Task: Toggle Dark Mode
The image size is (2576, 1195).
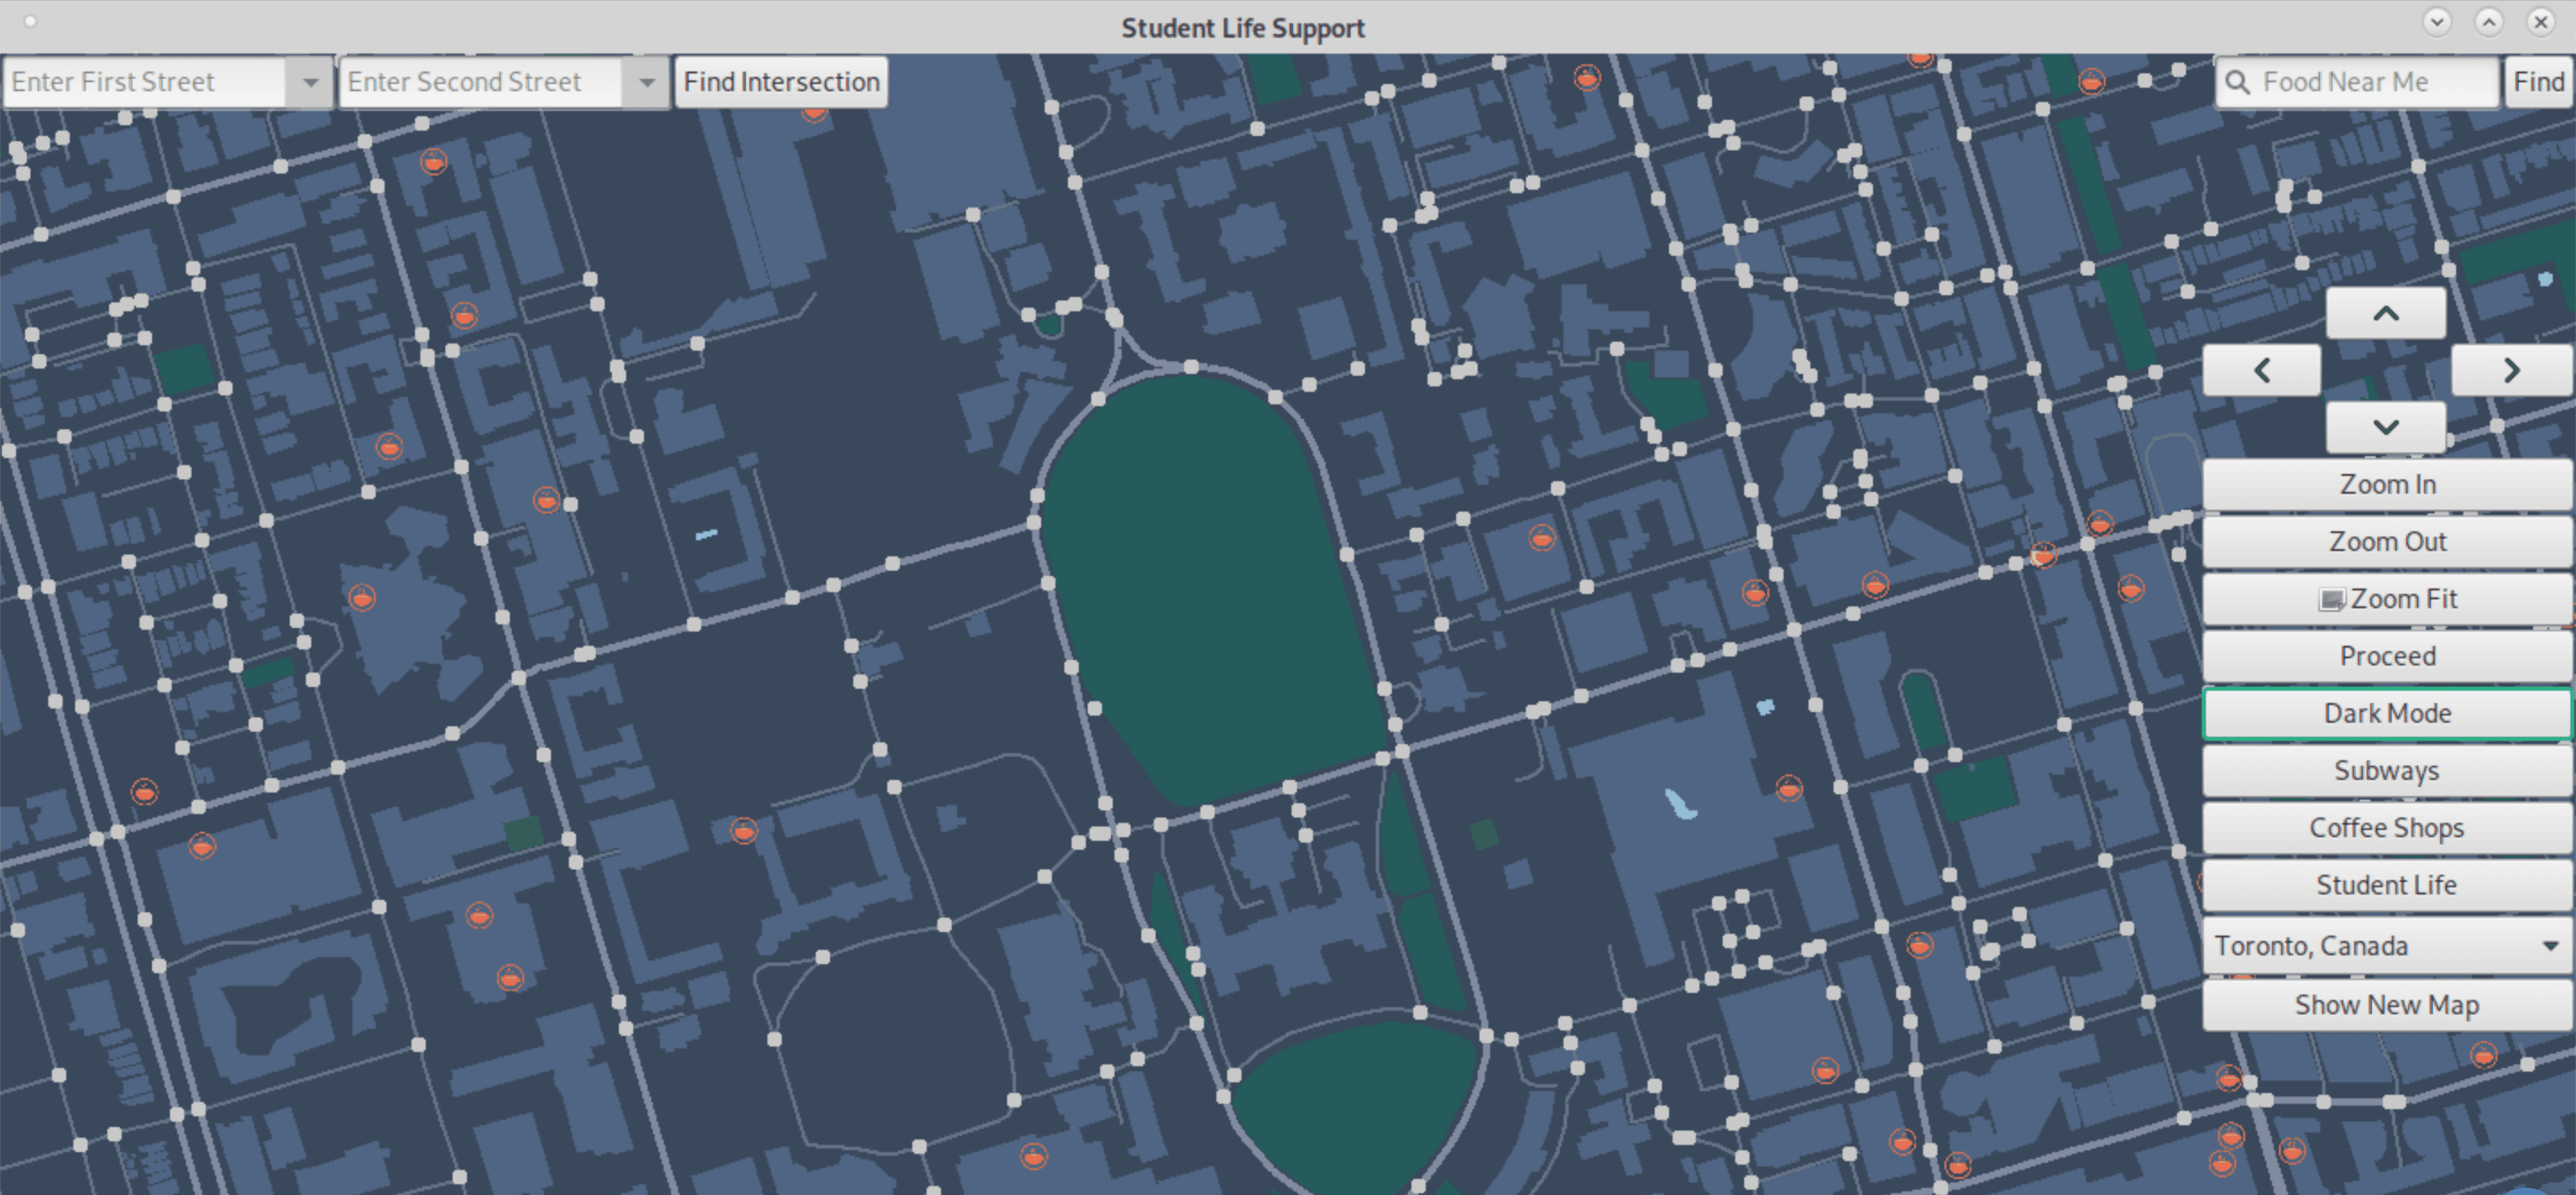Action: pos(2386,713)
